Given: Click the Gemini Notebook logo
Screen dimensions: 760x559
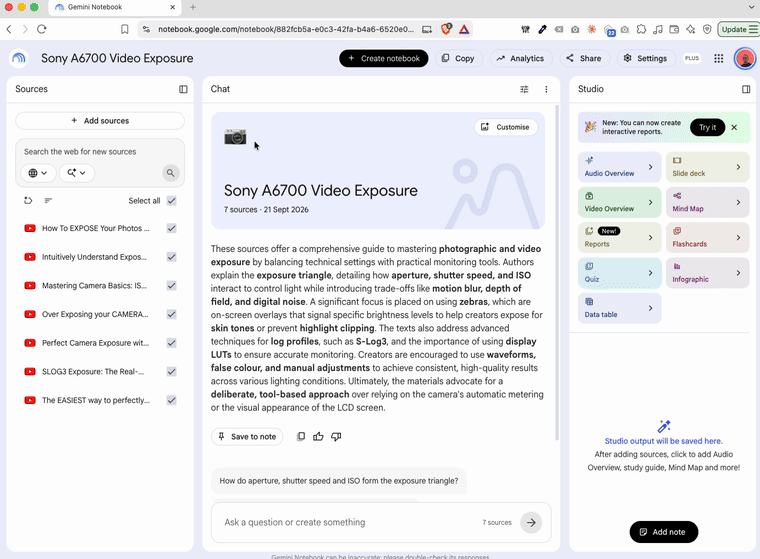Looking at the screenshot, I should [19, 59].
